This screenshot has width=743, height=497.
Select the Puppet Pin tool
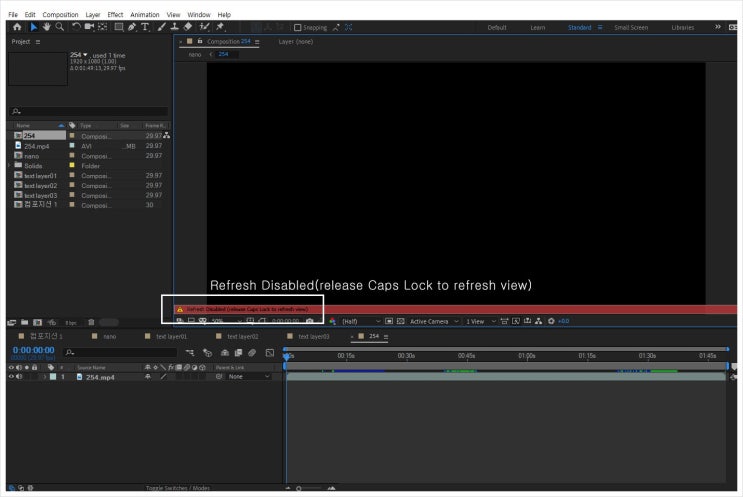pos(220,27)
